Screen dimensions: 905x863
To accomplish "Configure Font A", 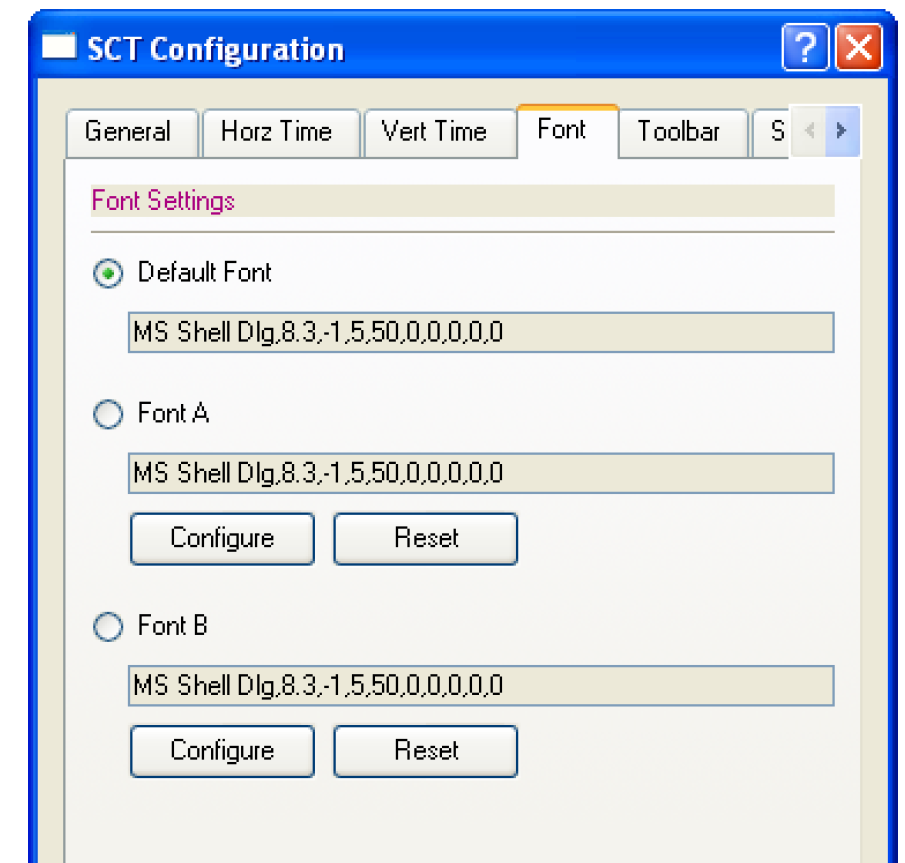I will 222,539.
